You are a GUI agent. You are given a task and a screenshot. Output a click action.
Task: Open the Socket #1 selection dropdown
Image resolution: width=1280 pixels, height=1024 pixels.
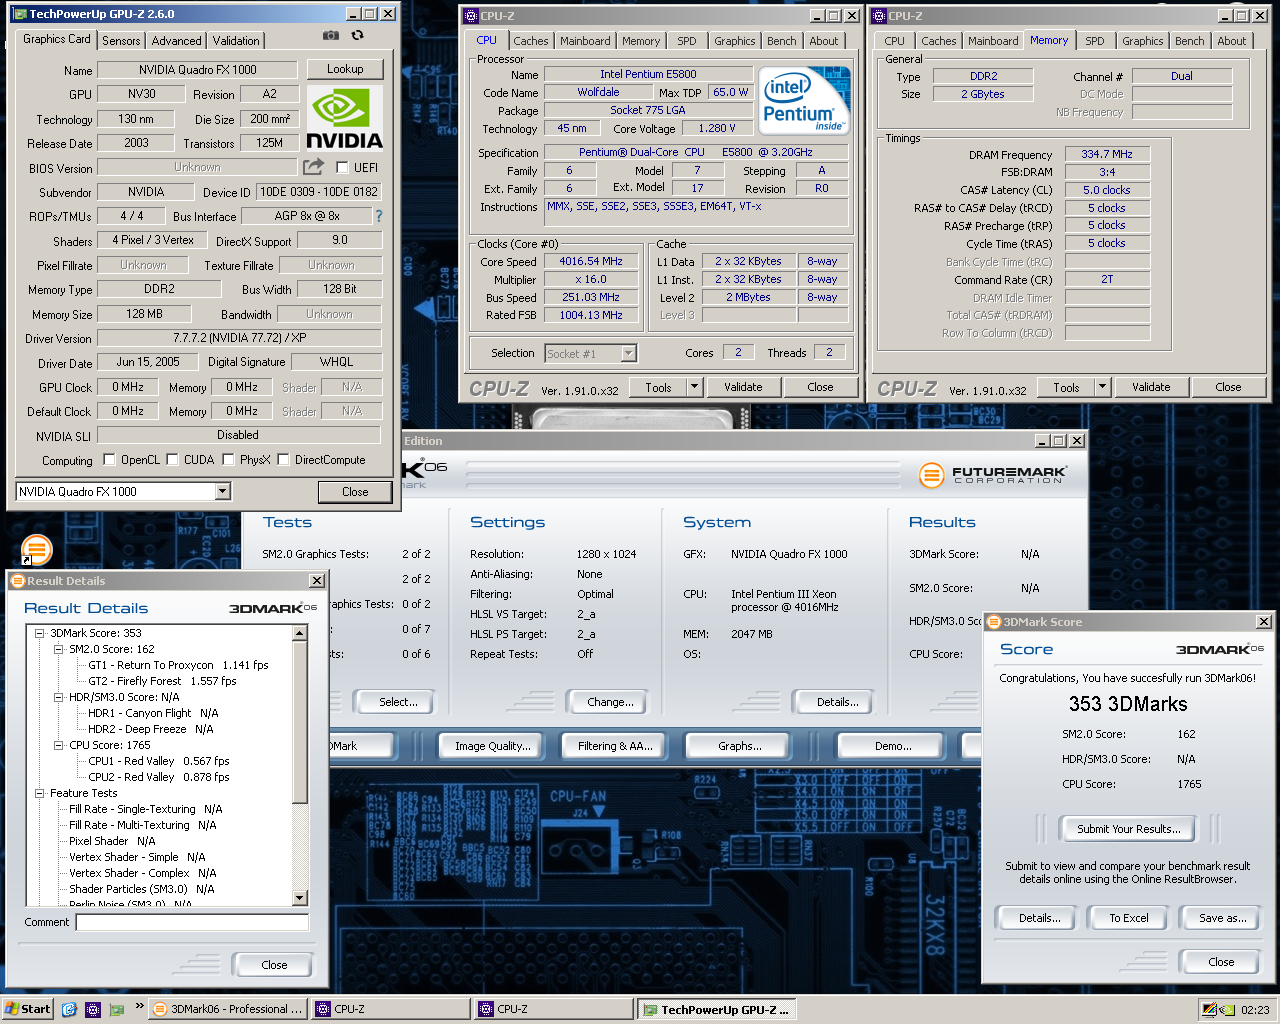(x=629, y=353)
